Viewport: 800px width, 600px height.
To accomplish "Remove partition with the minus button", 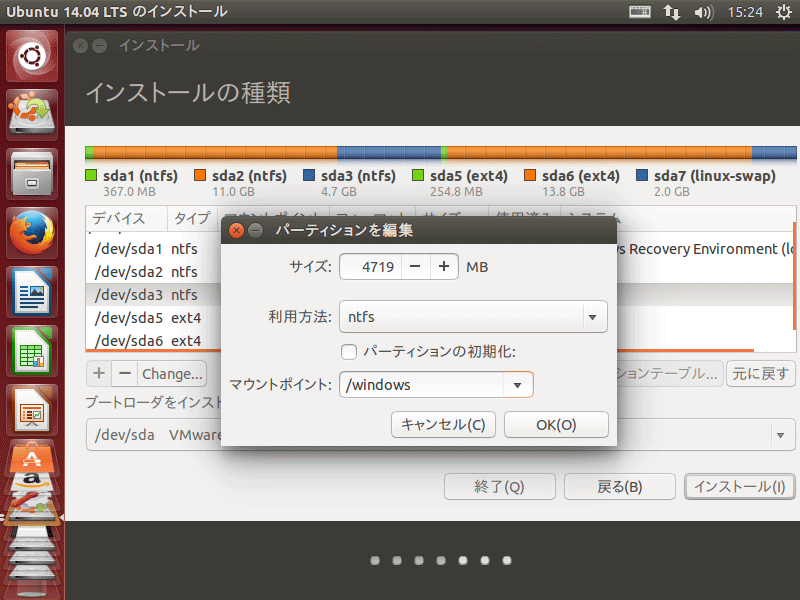I will coord(124,373).
